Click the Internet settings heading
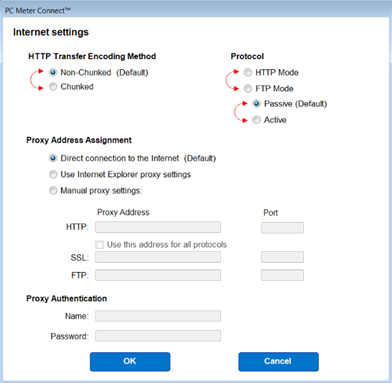Viewport: 392px width, 383px height. (51, 32)
